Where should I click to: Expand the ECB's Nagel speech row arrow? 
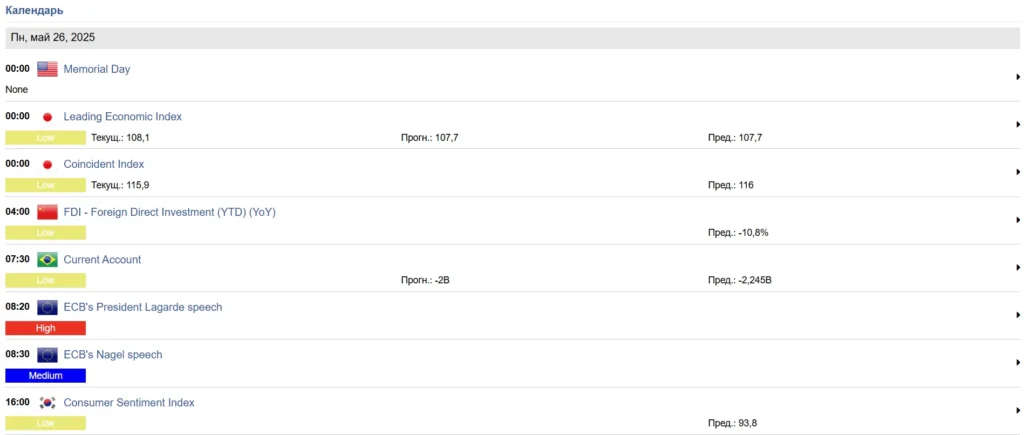click(1017, 362)
